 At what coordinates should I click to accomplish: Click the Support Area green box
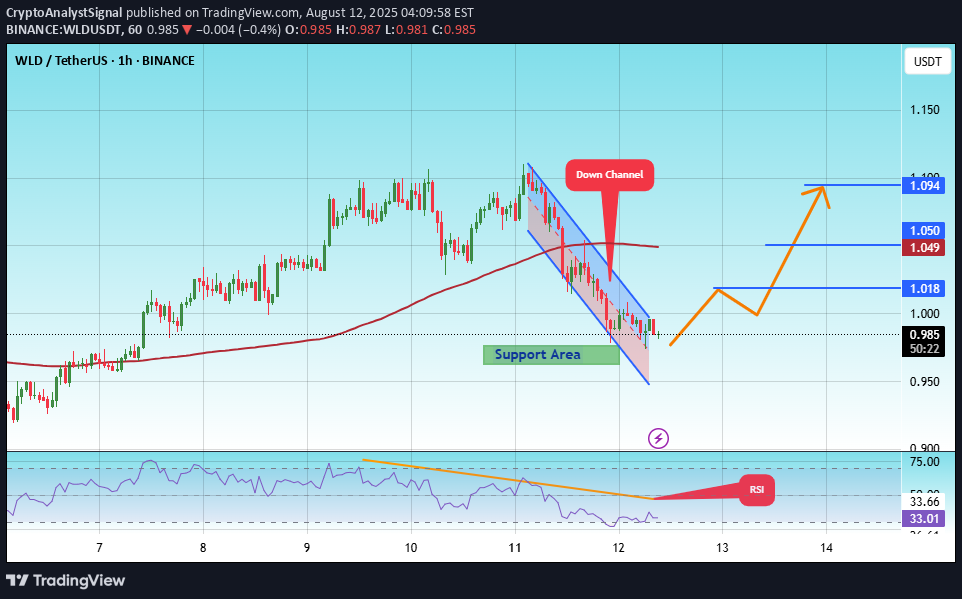tap(551, 355)
